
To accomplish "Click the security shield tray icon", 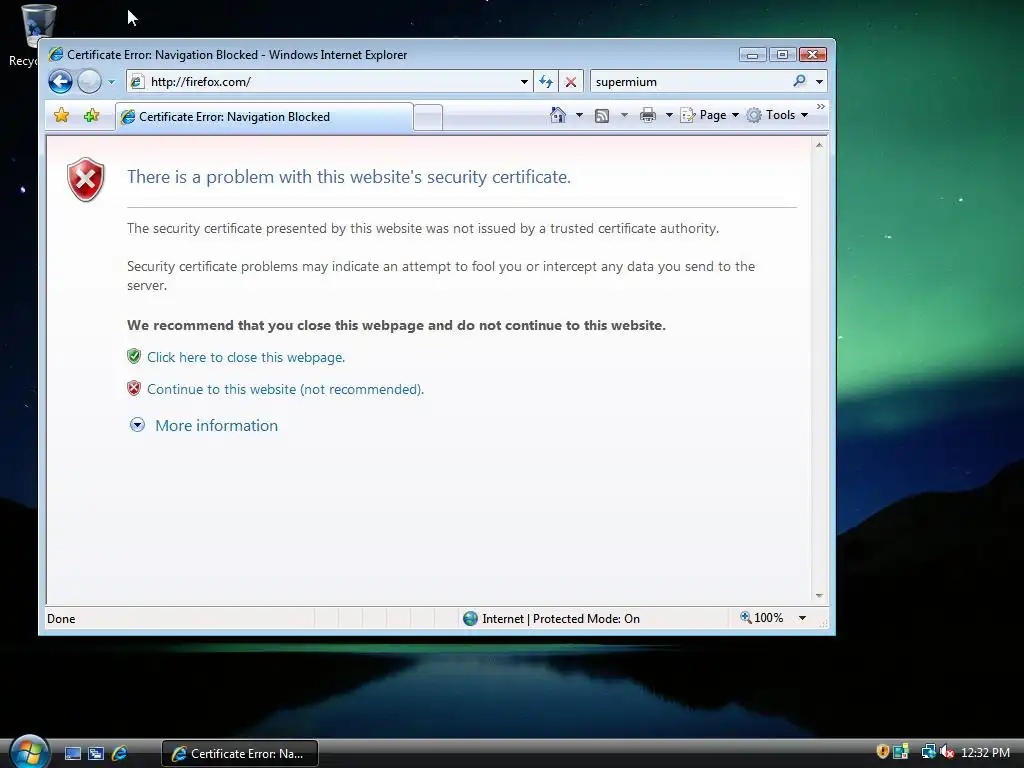I will pos(882,752).
